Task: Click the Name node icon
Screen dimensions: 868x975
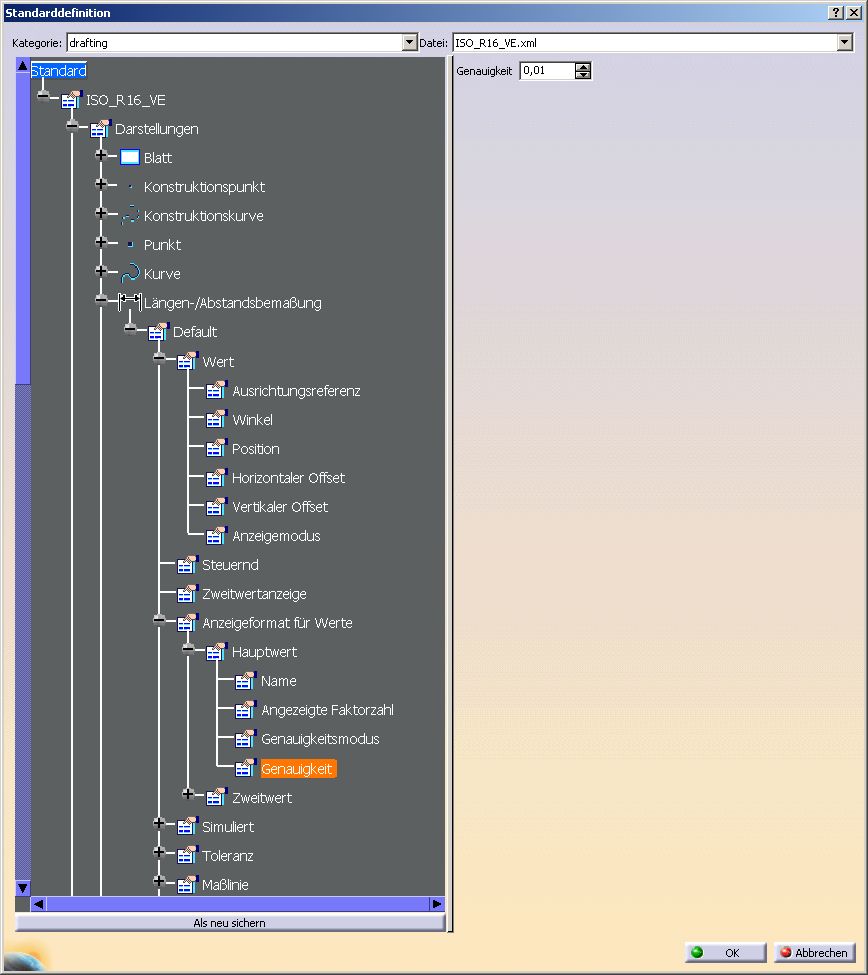Action: pyautogui.click(x=246, y=680)
